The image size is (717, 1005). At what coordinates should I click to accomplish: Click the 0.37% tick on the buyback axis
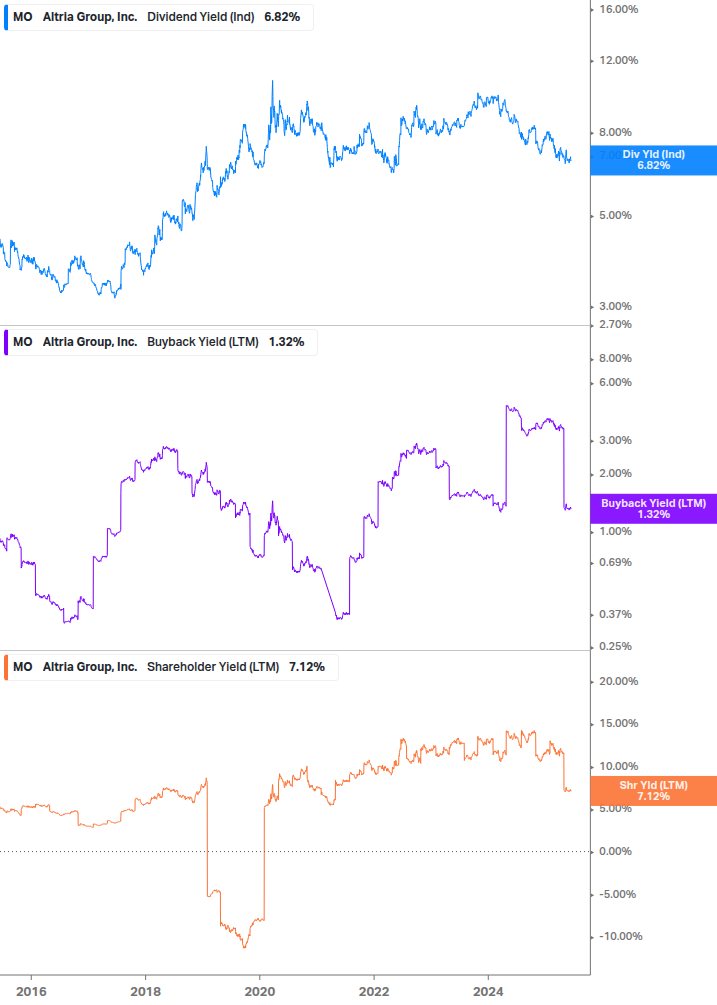click(x=615, y=615)
